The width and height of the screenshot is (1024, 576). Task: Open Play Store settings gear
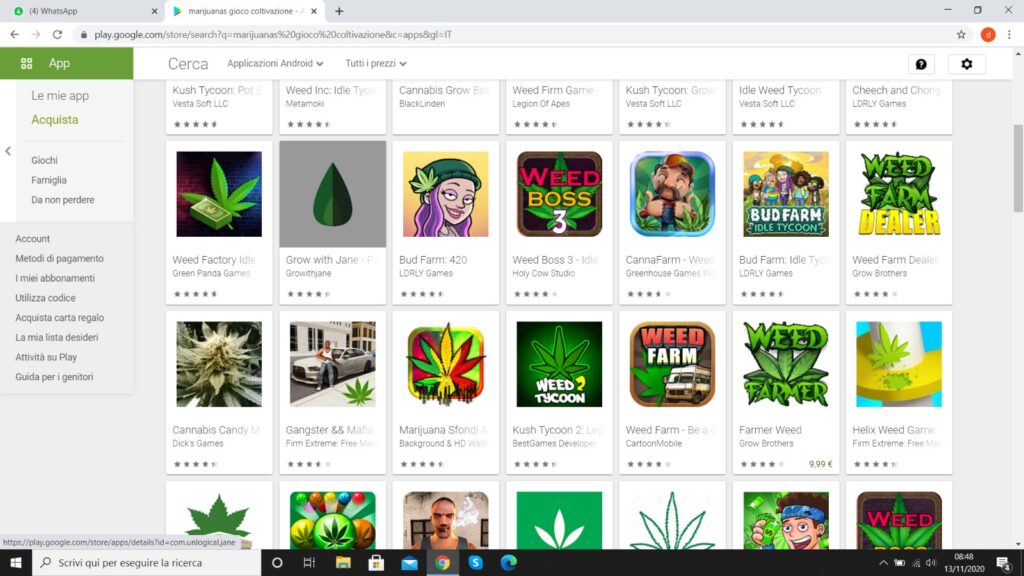coord(967,64)
